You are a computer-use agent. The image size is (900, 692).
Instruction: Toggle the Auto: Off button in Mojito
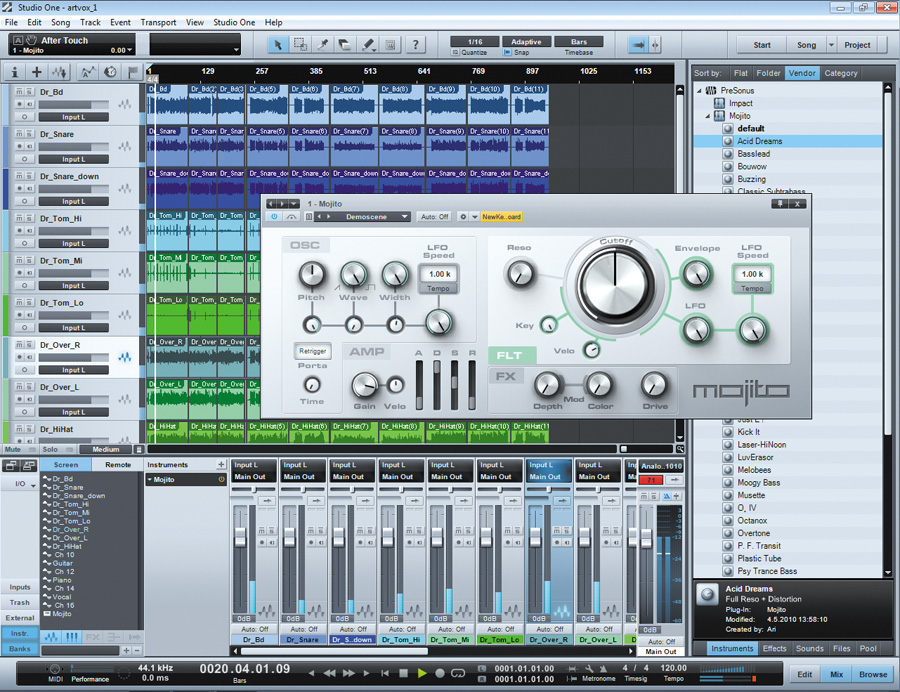434,217
